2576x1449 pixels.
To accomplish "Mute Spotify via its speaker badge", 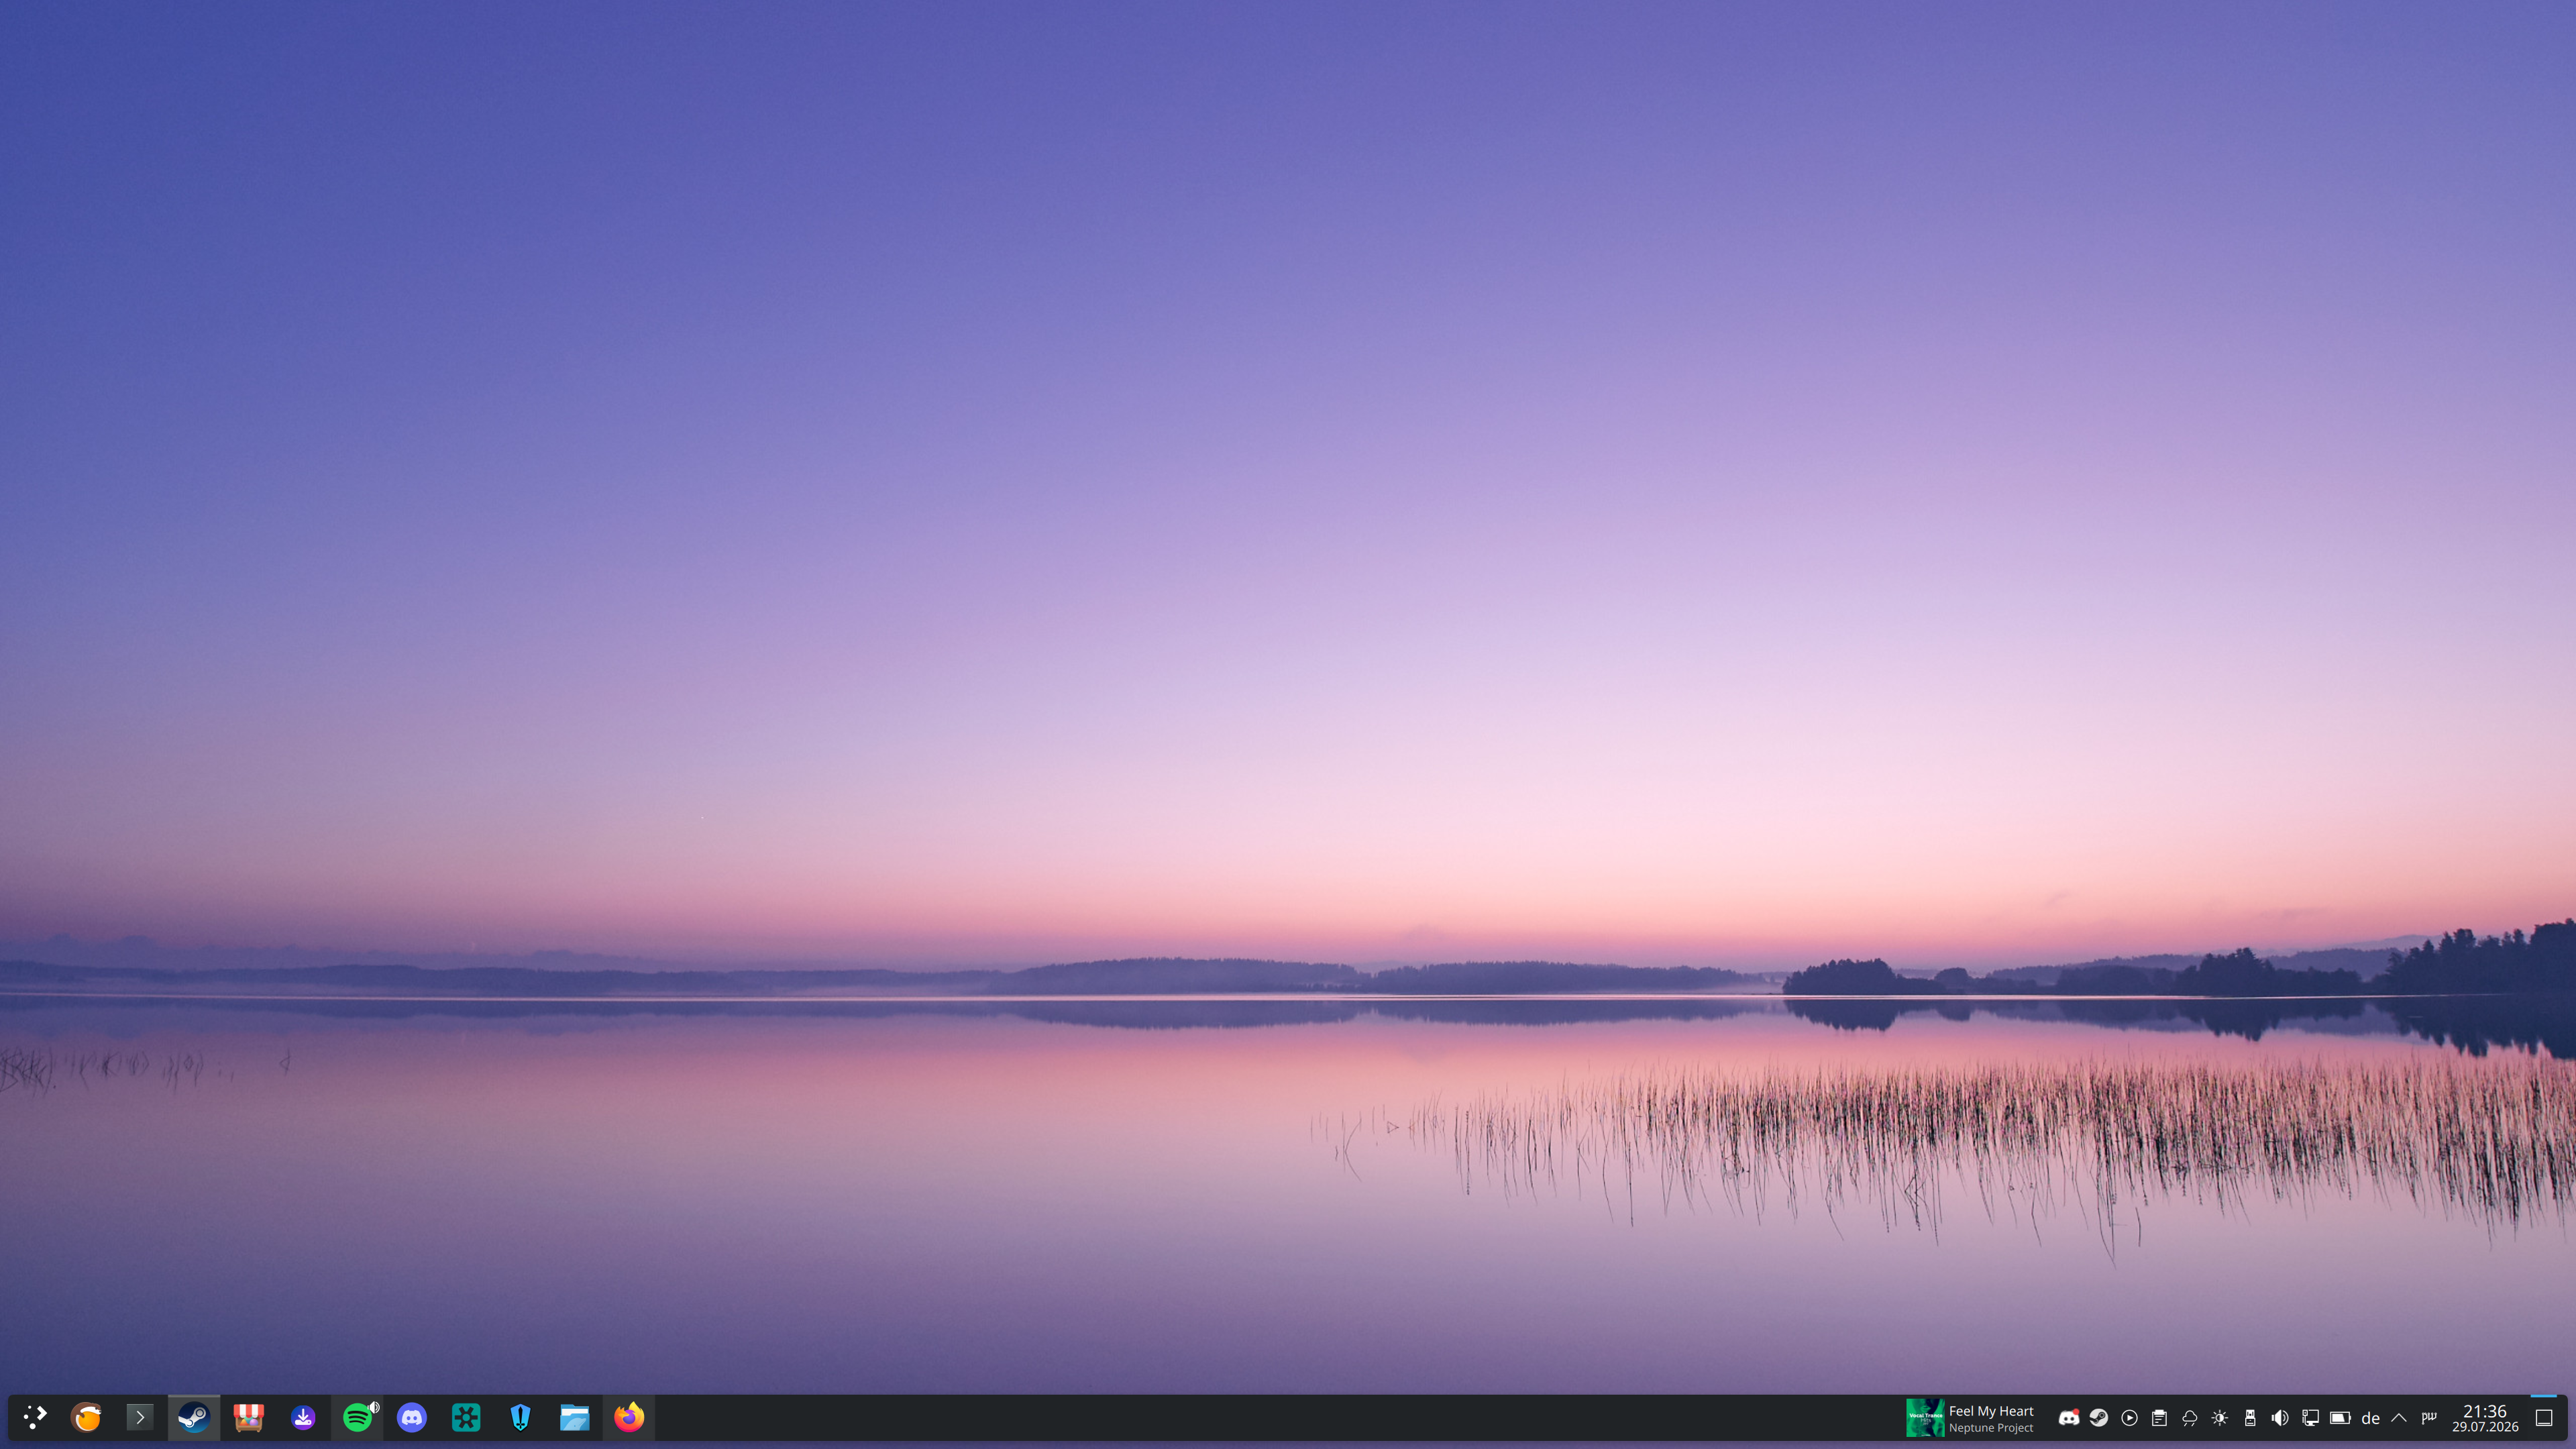I will pos(375,1407).
